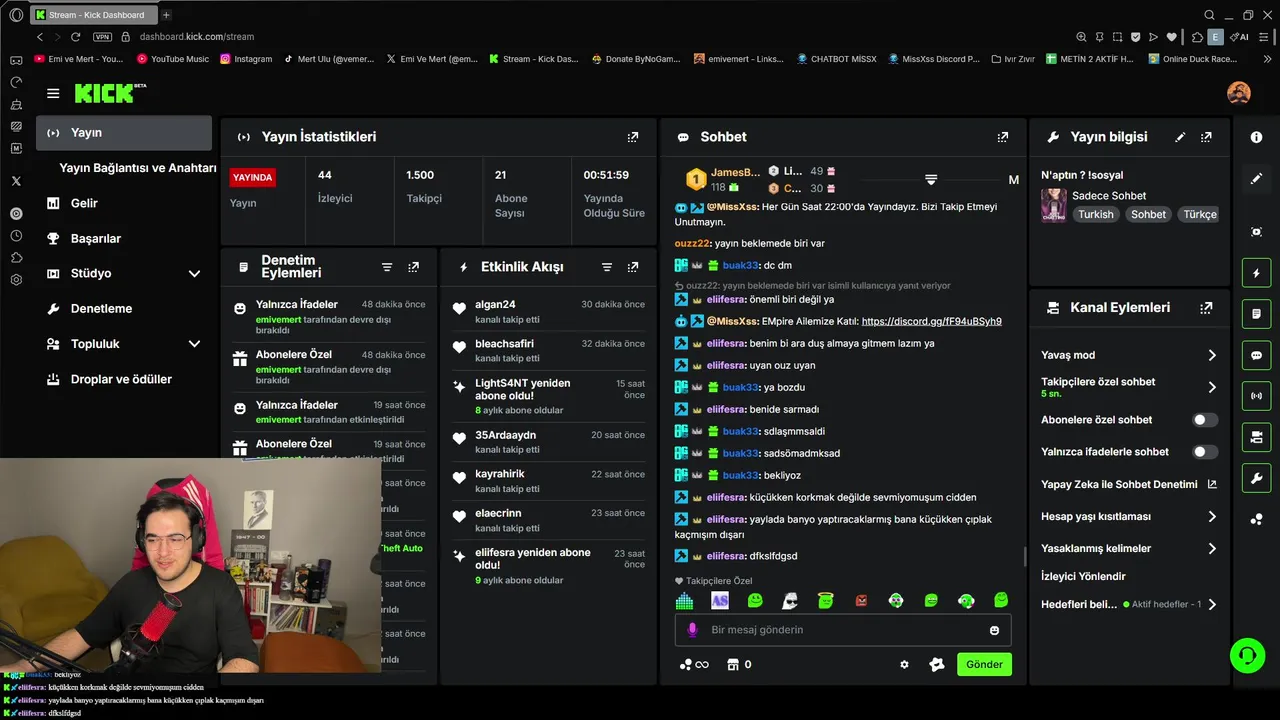Click the info icon in right sidebar
Viewport: 1280px width, 720px height.
[1257, 137]
